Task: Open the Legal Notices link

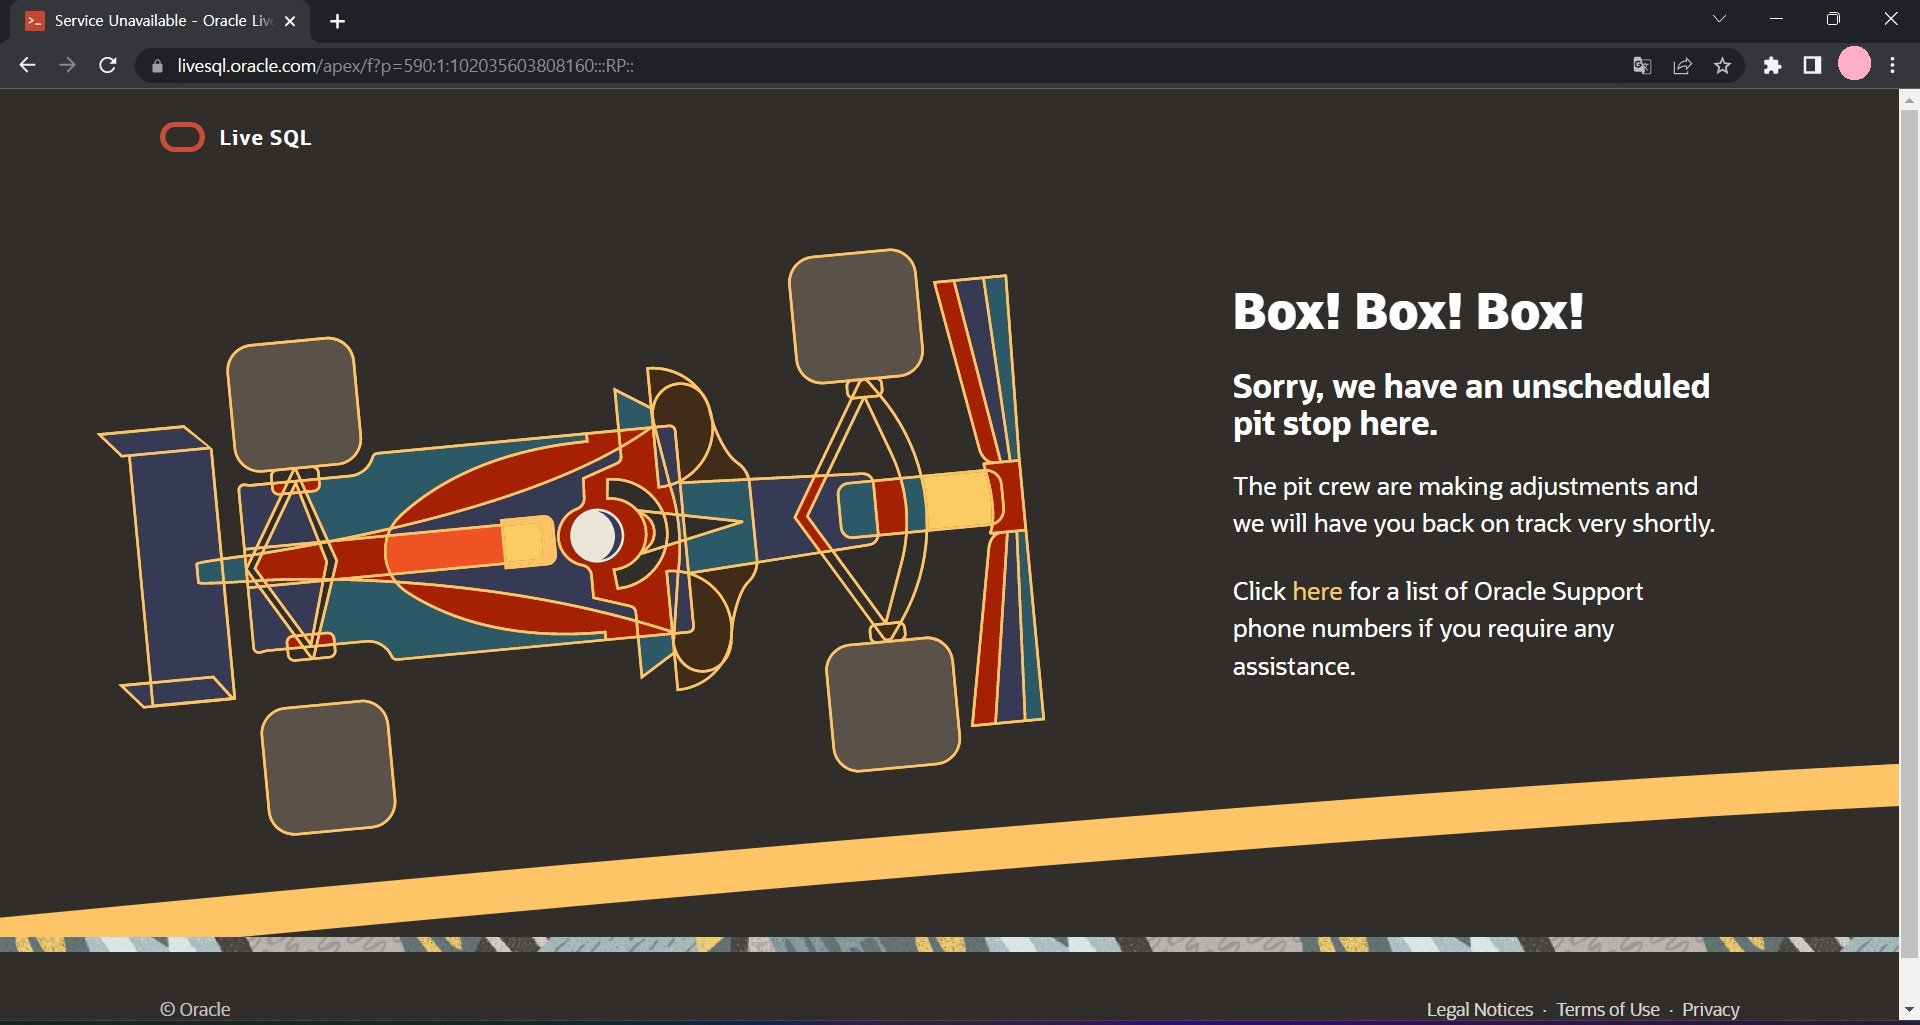Action: [1479, 1009]
